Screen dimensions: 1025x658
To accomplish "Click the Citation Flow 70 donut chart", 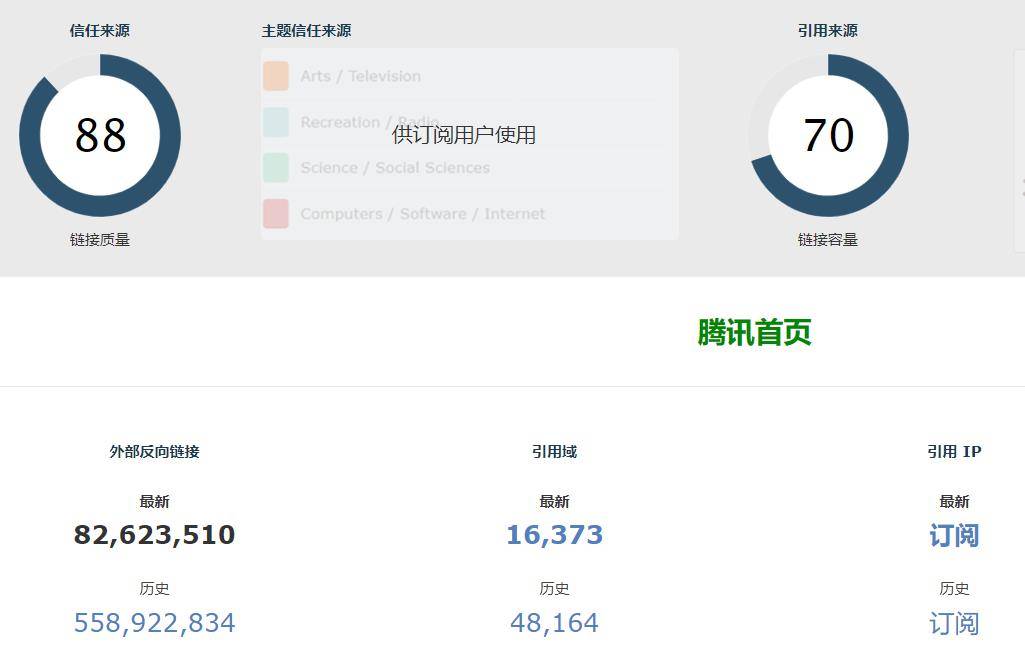I will tap(828, 135).
